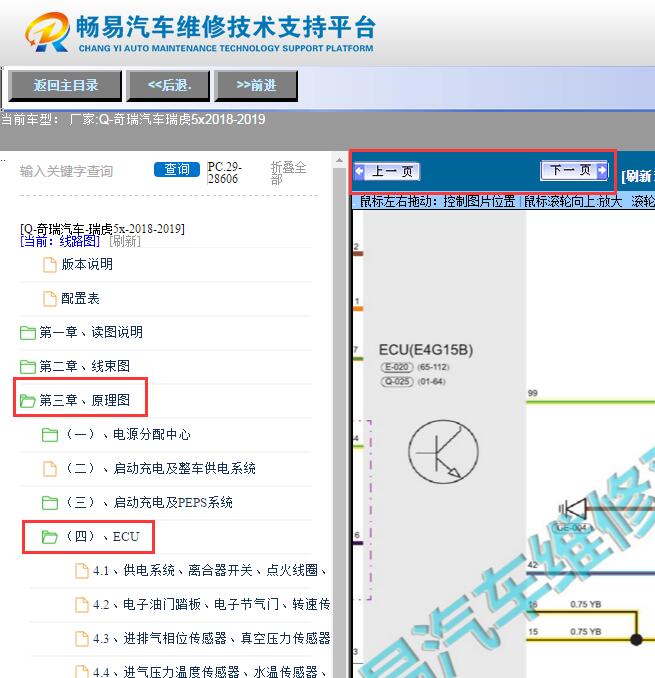The width and height of the screenshot is (655, 678).
Task: Click folder icon of 启动充电及PEPS系统
Action: [x=50, y=503]
